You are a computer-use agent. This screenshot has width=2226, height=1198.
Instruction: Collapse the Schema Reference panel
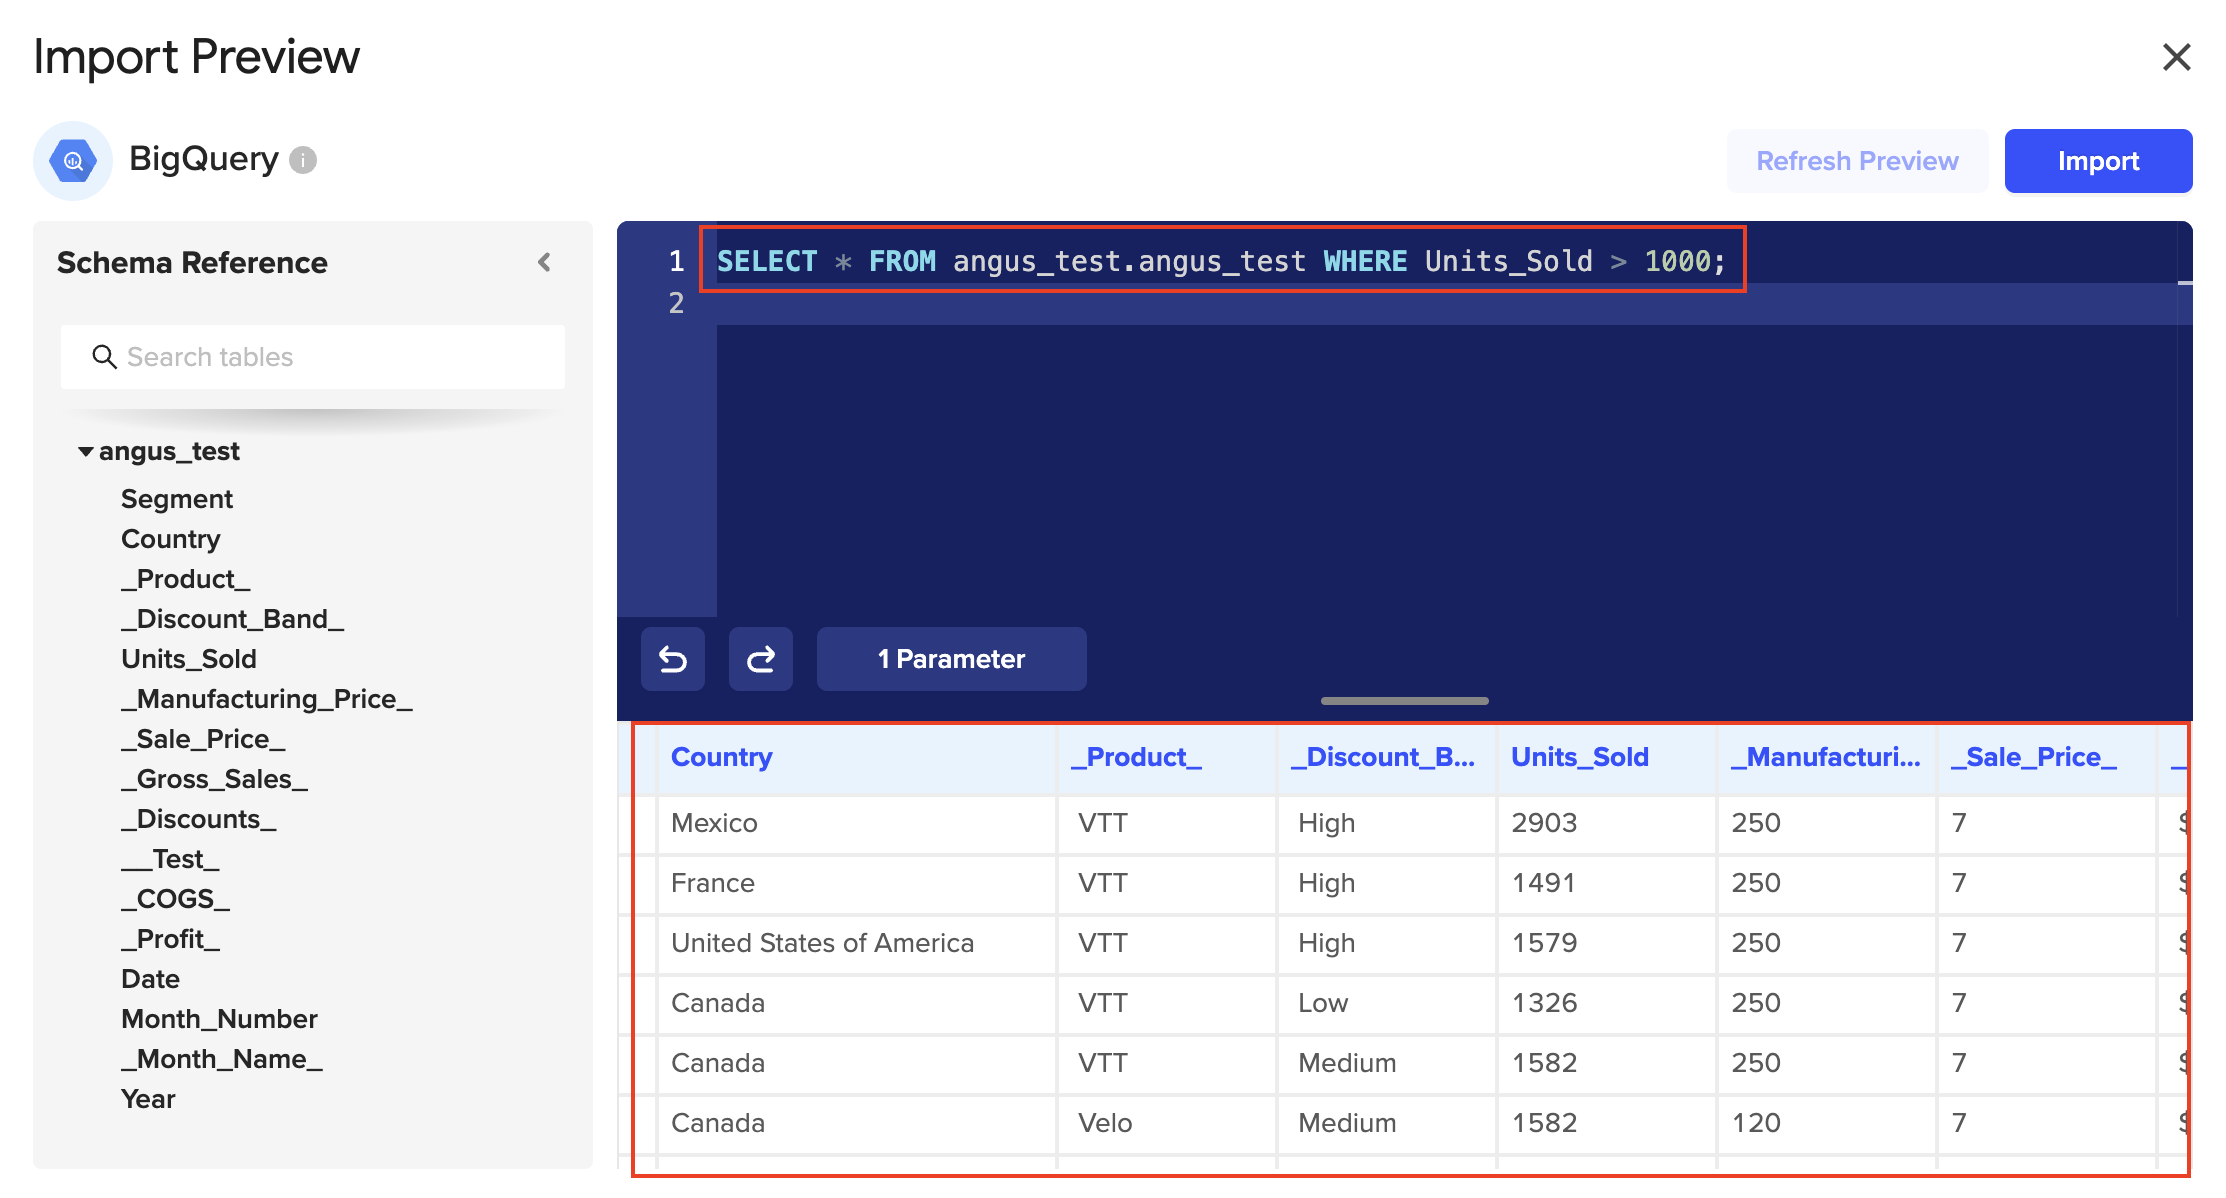(544, 262)
